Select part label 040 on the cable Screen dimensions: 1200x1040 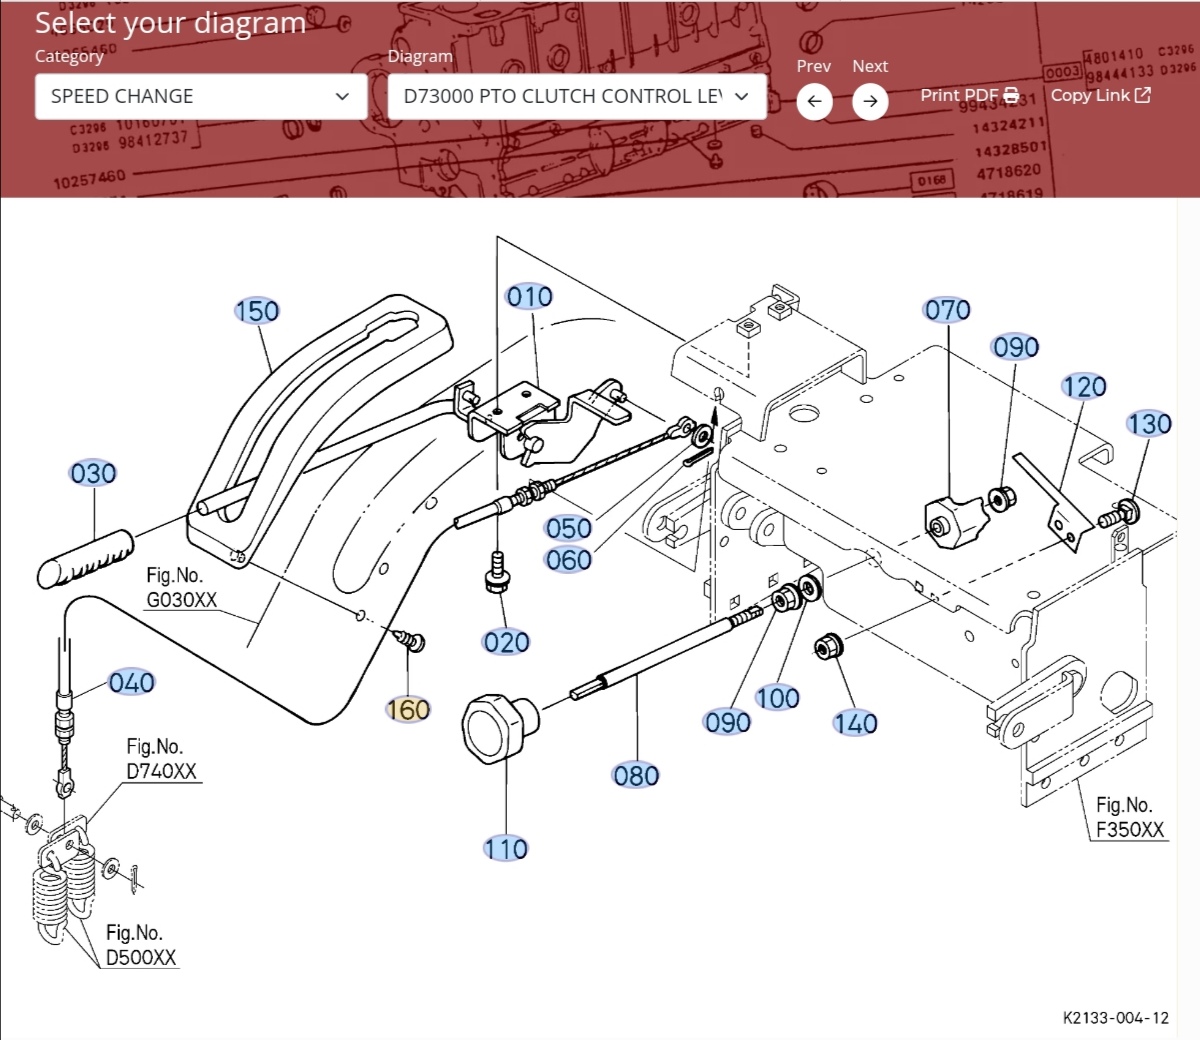pos(132,683)
